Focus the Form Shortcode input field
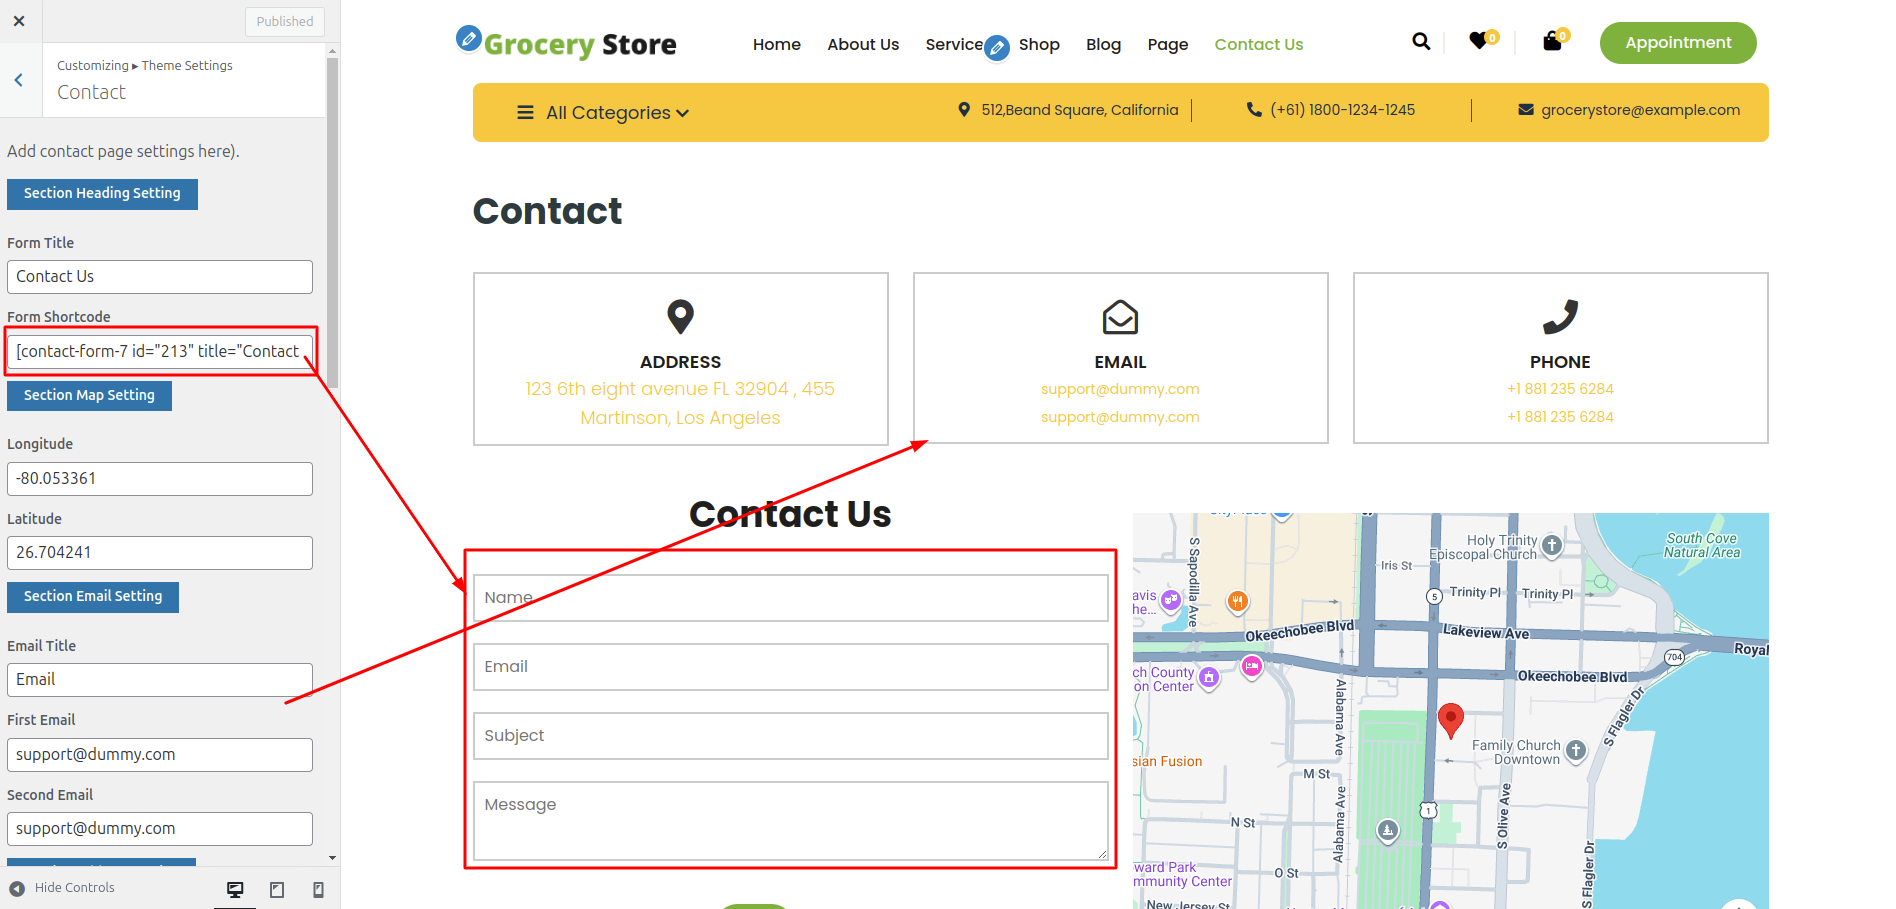The height and width of the screenshot is (909, 1896). [160, 352]
